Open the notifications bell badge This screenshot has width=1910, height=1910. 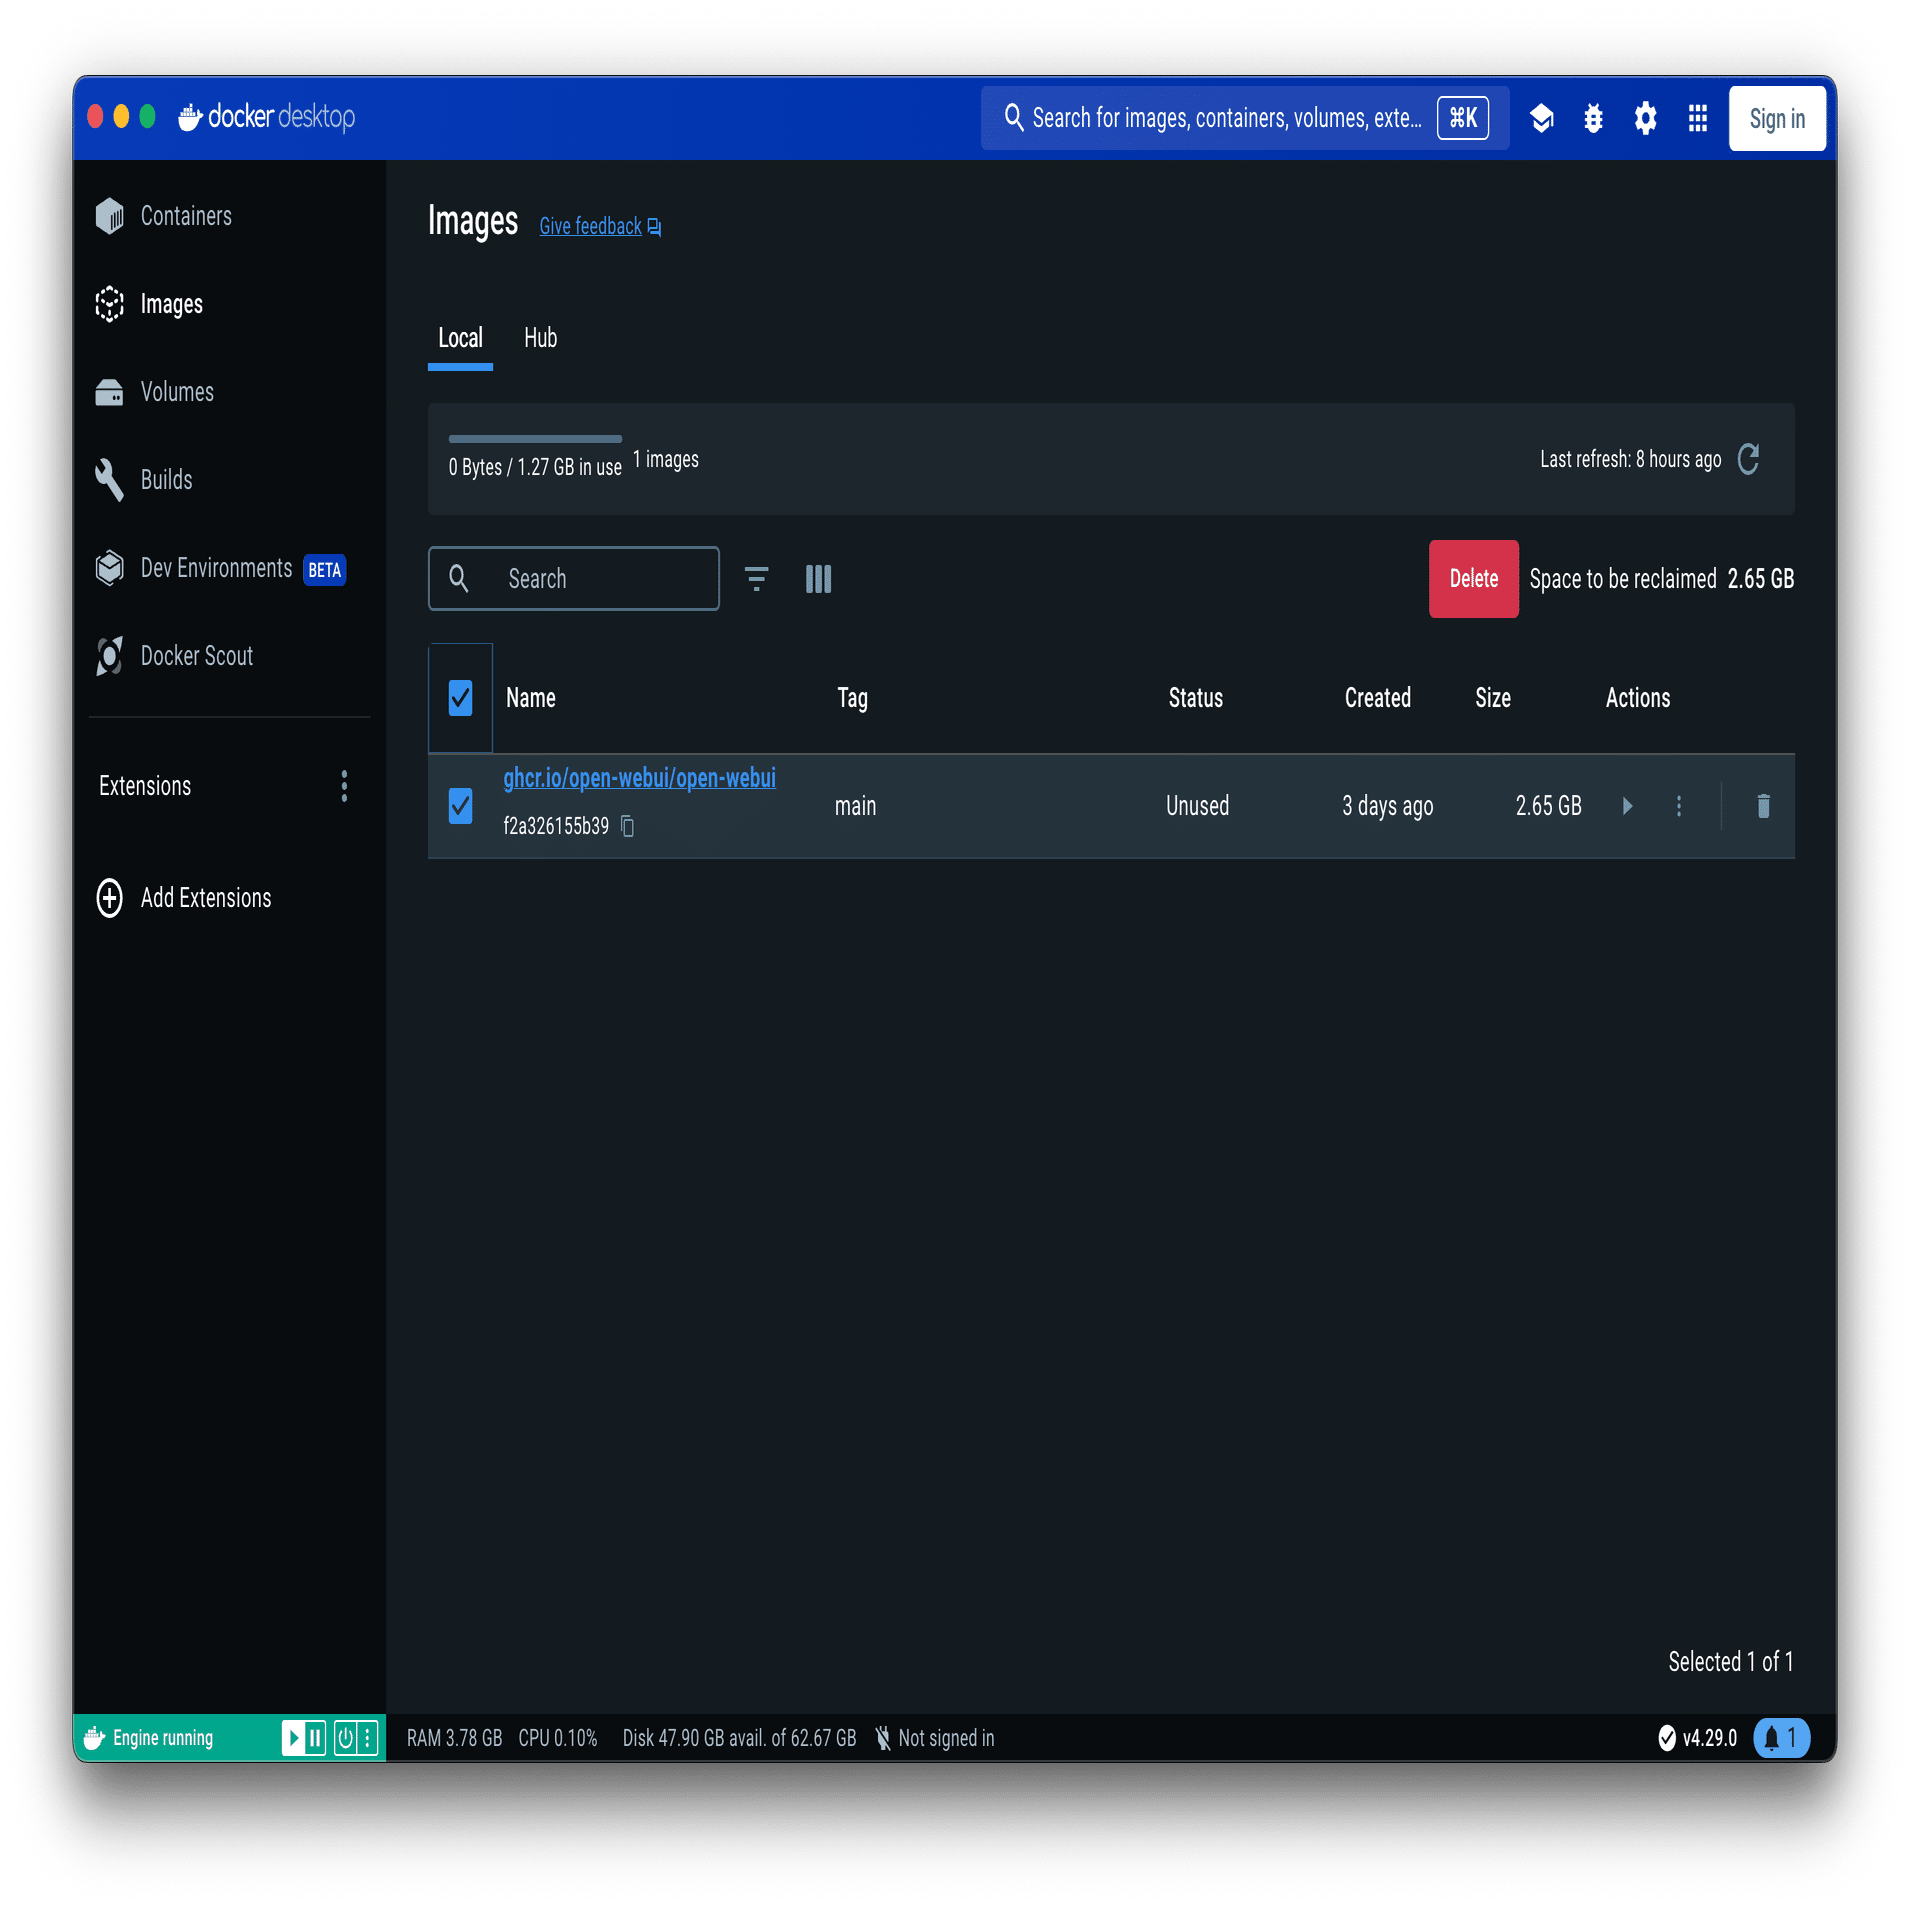coord(1781,1738)
